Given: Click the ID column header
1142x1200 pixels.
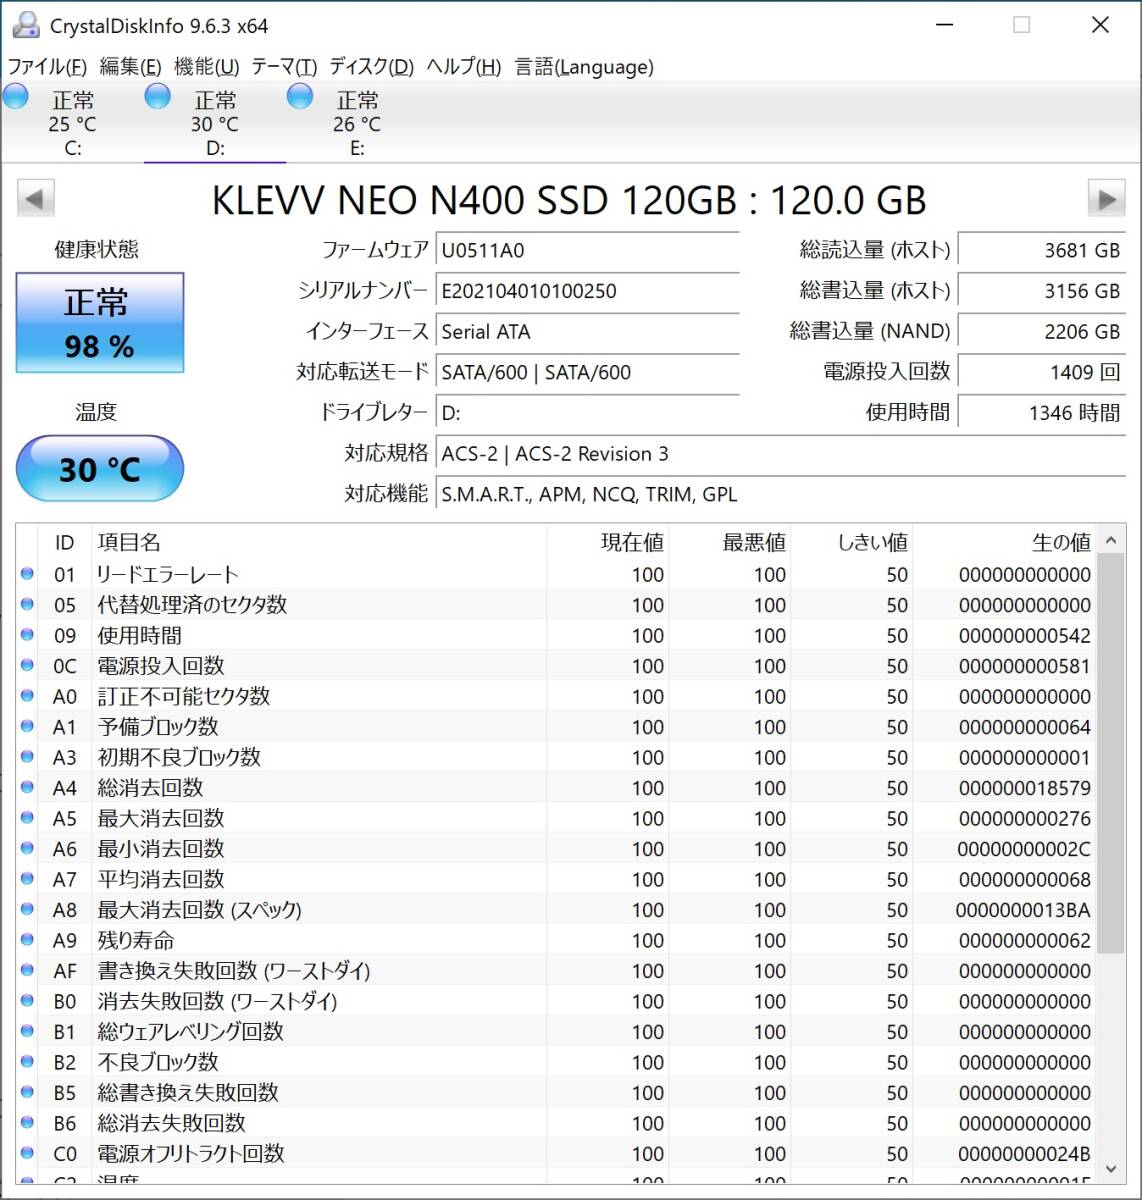Looking at the screenshot, I should (65, 542).
